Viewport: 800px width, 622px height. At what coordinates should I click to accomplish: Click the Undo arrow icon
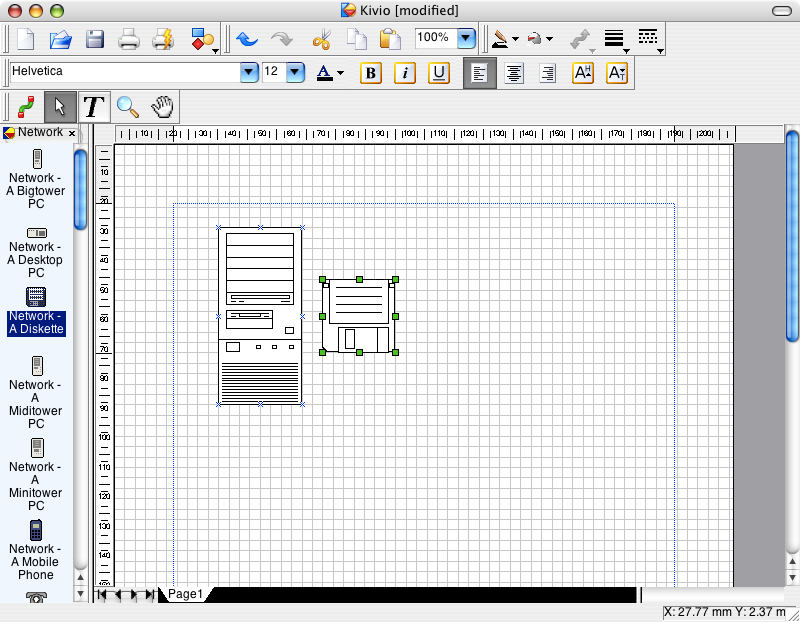coord(247,40)
